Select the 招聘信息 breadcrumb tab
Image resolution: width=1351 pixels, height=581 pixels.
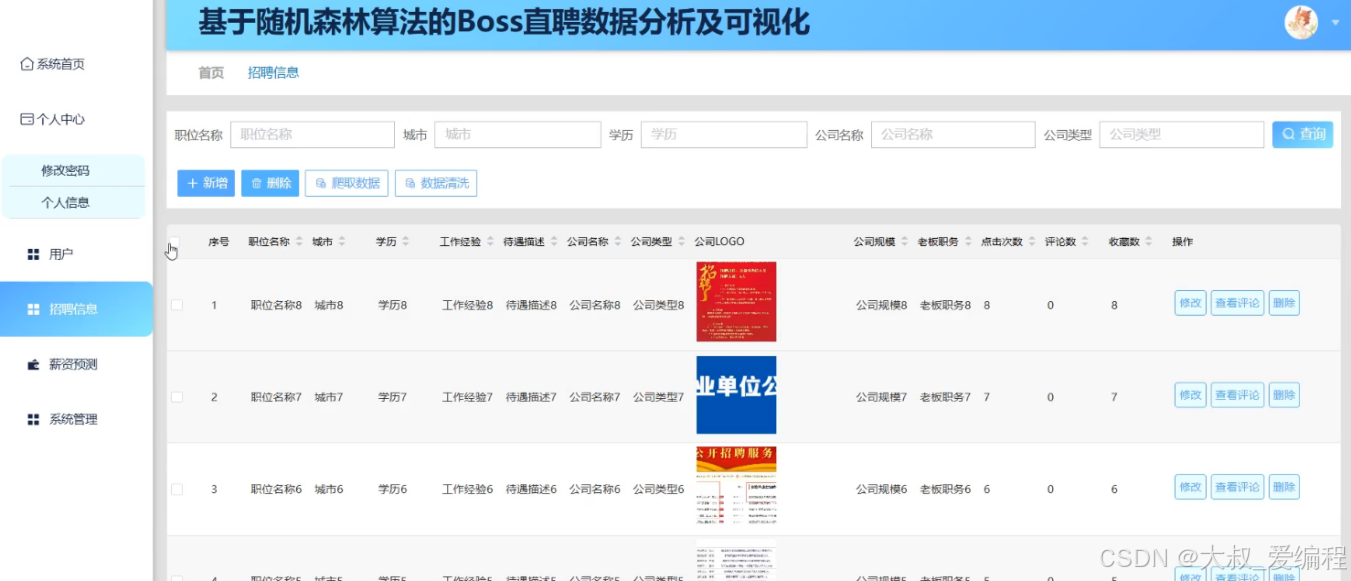[x=274, y=72]
